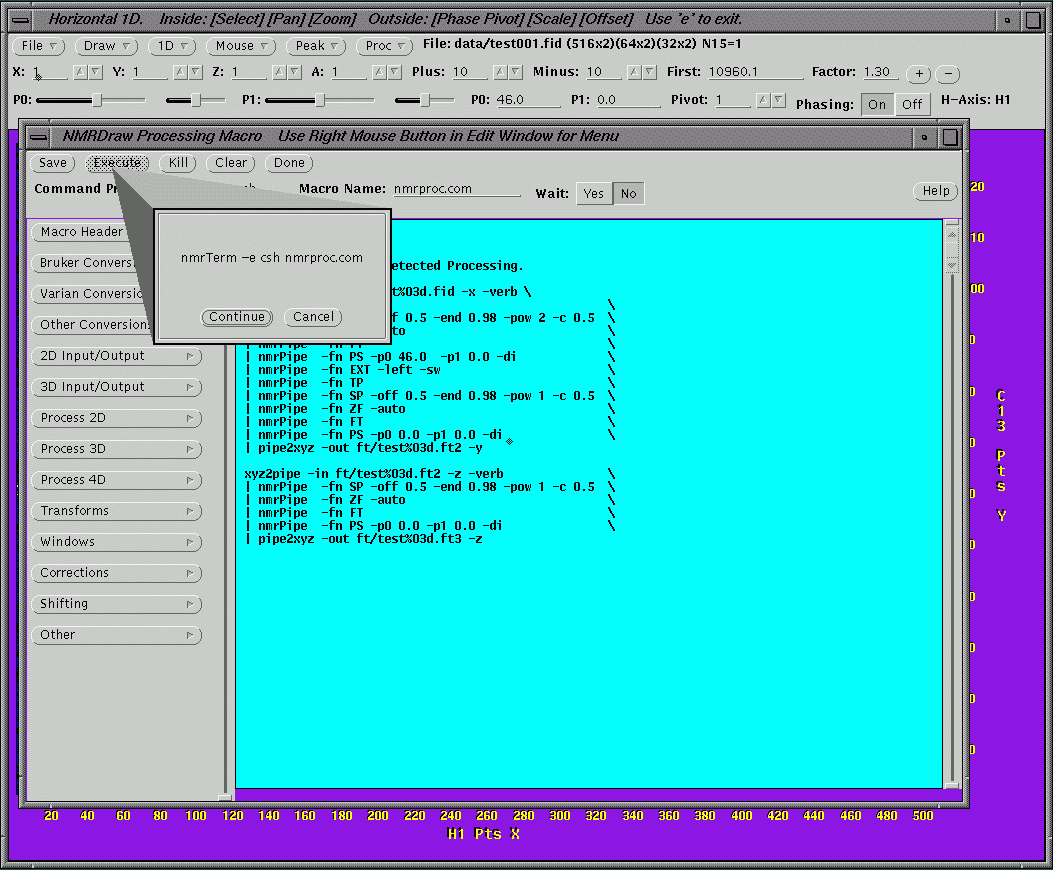Decrease the Pivot value with its down arrow

pos(779,100)
